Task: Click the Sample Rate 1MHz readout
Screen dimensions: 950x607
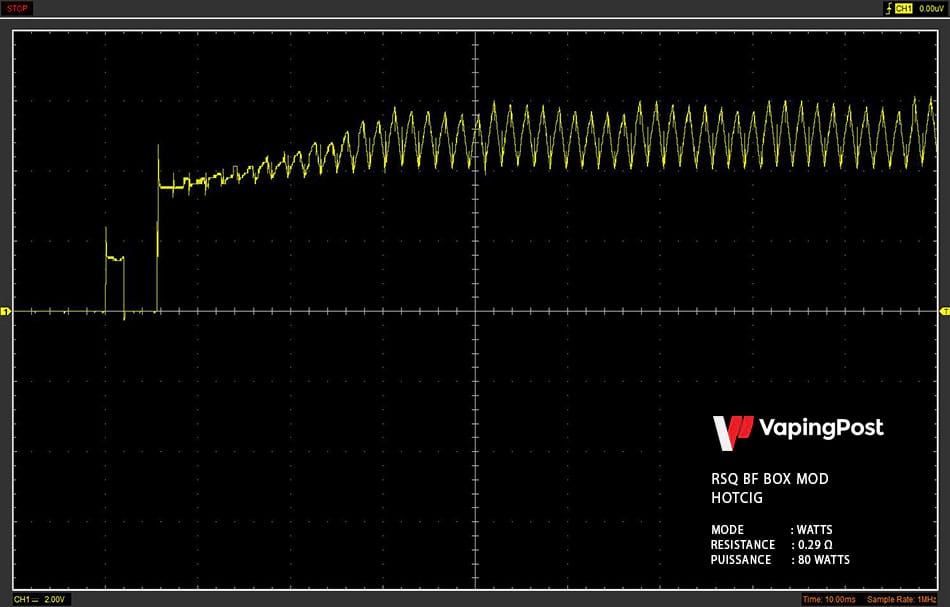Action: coord(902,600)
